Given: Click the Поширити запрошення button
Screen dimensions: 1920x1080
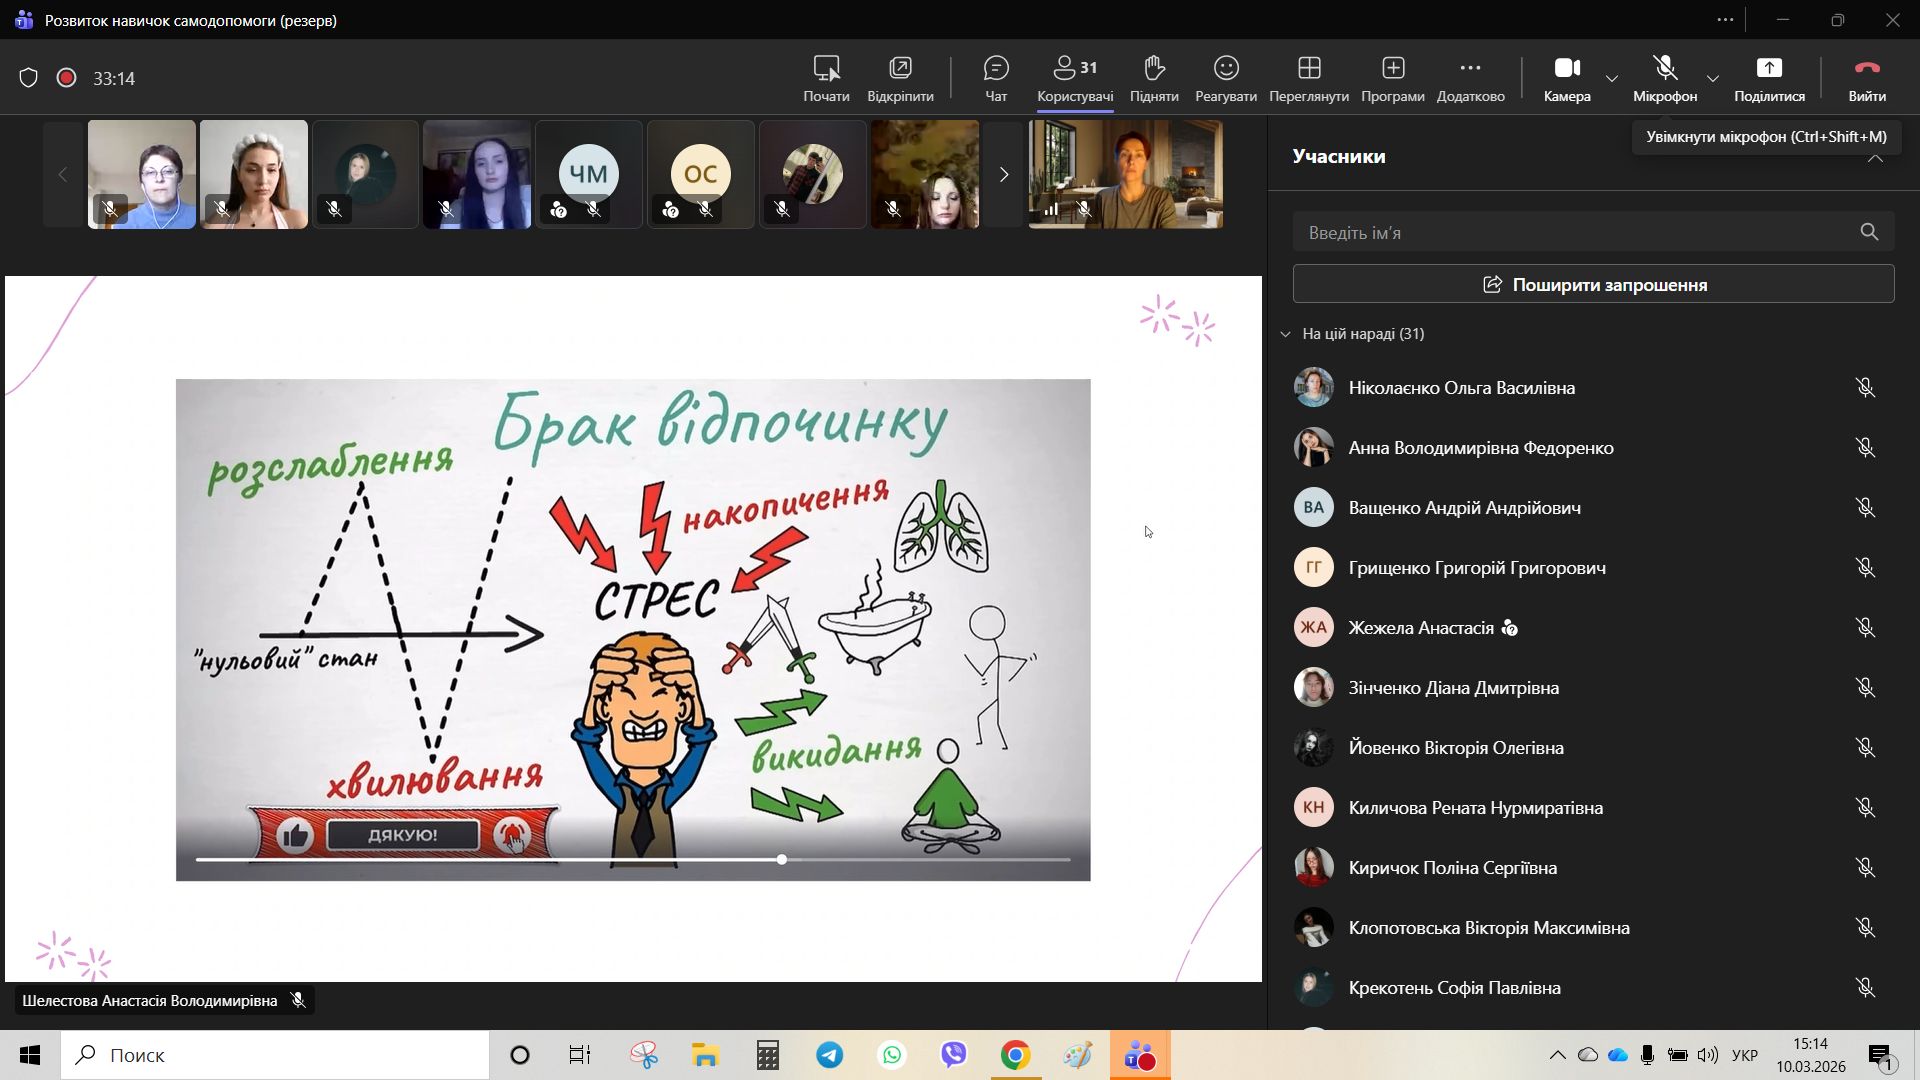Looking at the screenshot, I should pos(1592,284).
